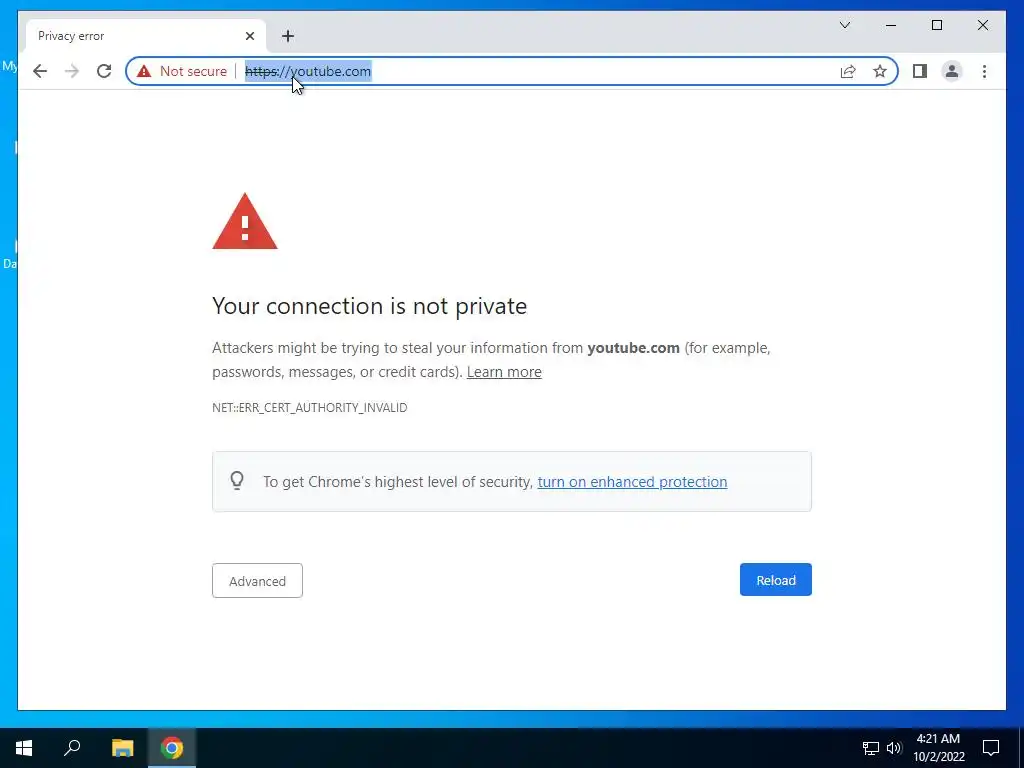Open volume control in system tray
The height and width of the screenshot is (768, 1024).
894,748
